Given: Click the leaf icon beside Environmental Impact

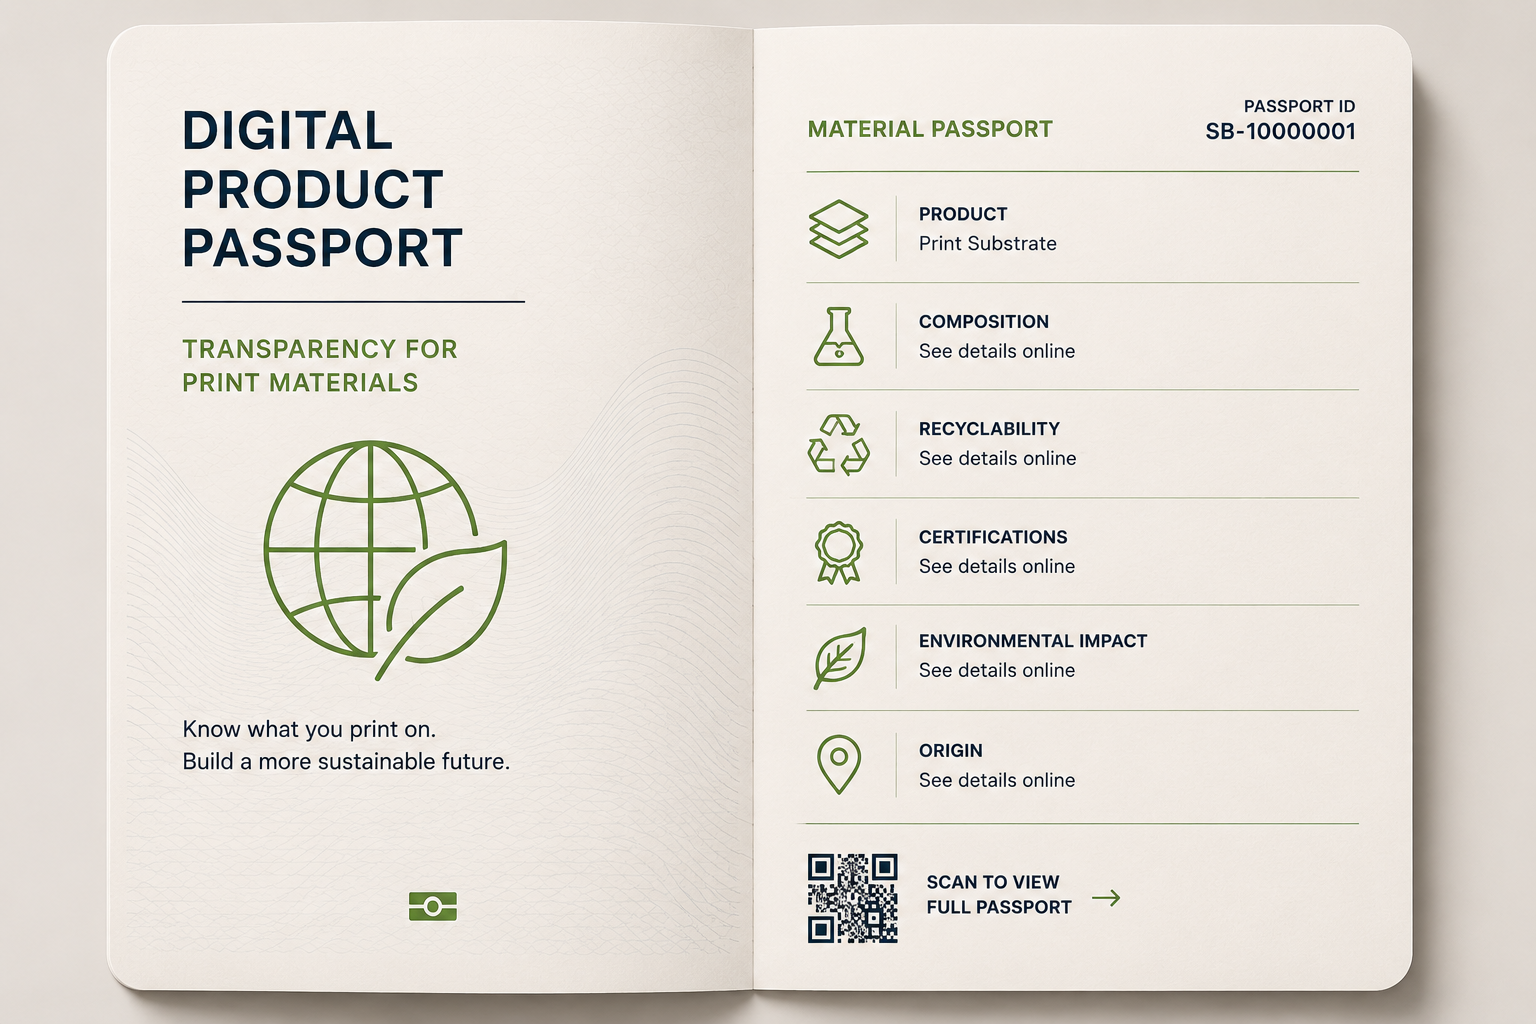Looking at the screenshot, I should point(839,658).
